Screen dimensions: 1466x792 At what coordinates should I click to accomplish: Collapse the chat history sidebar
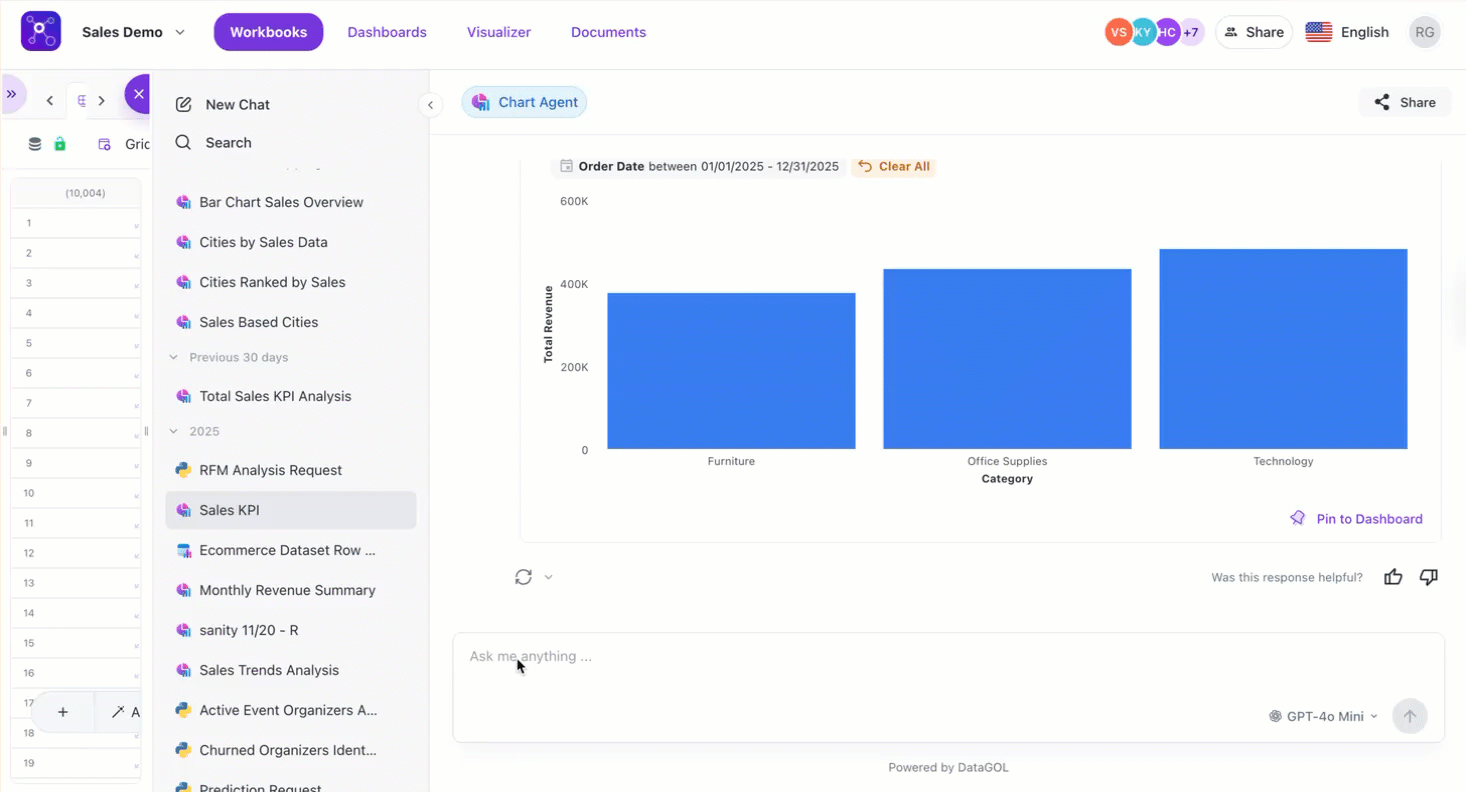pos(430,105)
